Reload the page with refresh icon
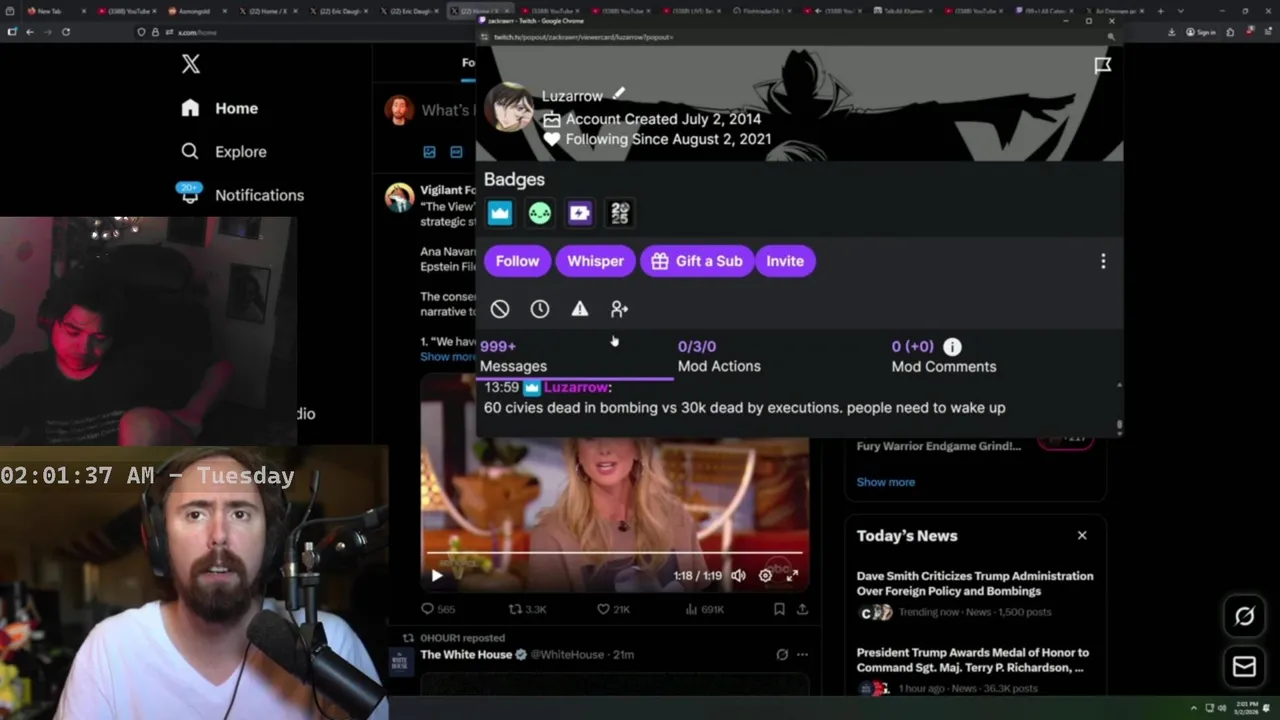1280x720 pixels. 66,32
